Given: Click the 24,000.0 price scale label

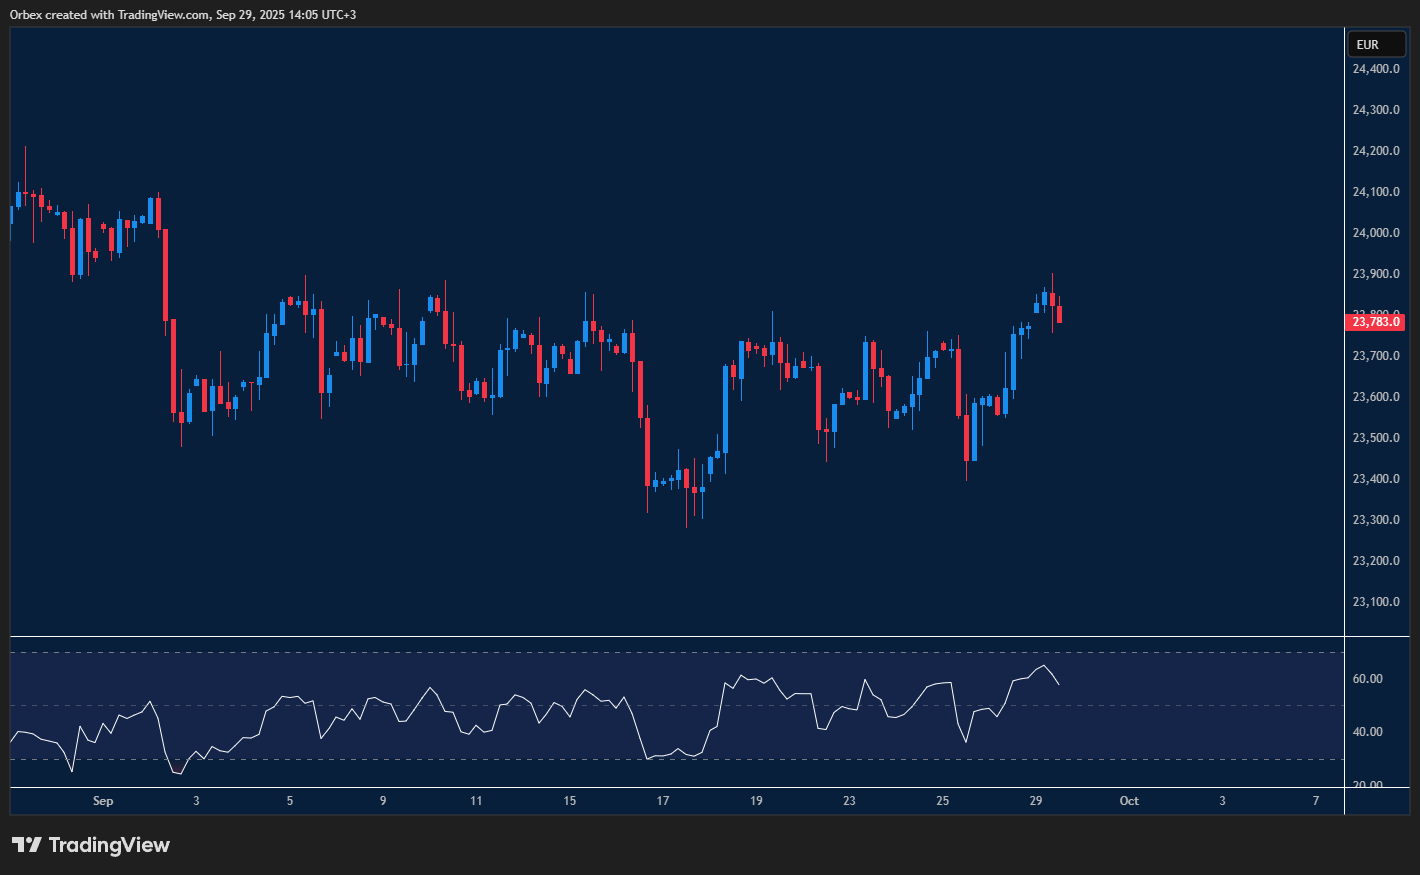Looking at the screenshot, I should click(1375, 233).
